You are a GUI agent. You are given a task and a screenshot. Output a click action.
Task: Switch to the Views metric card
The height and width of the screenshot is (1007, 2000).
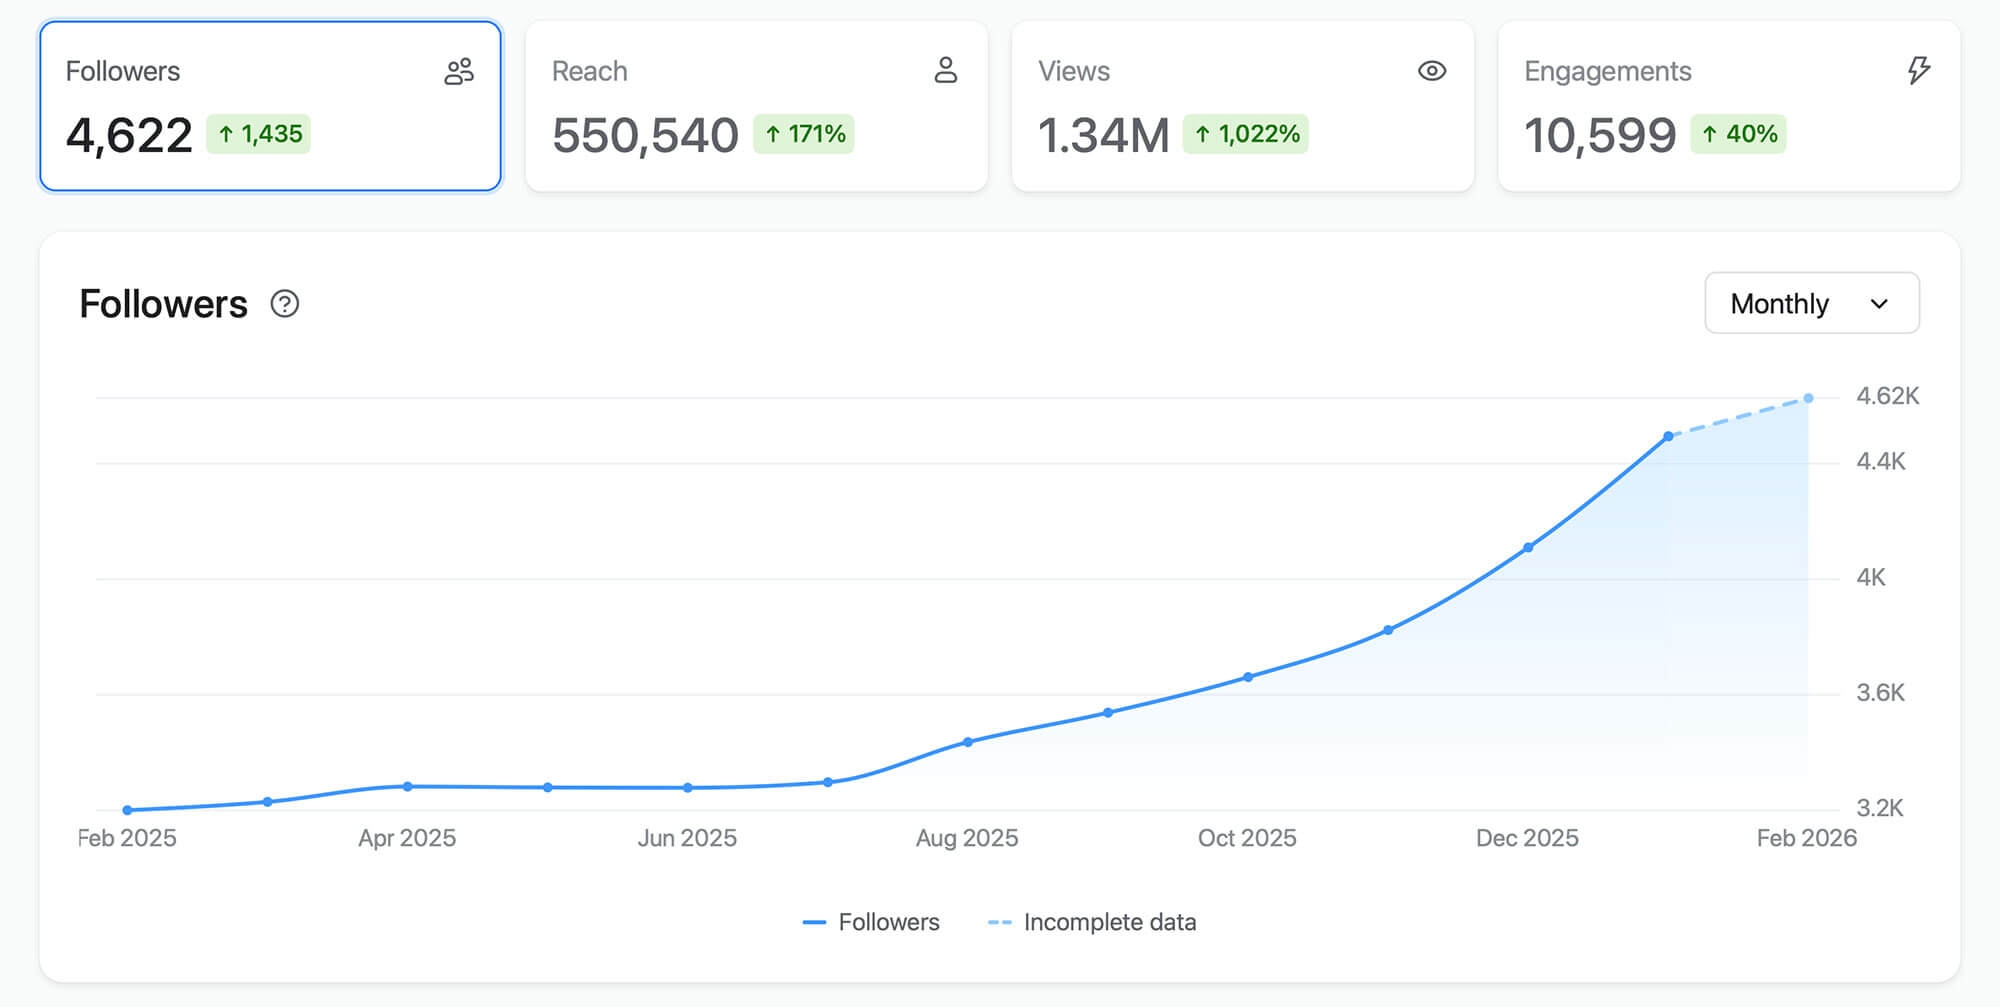[1242, 106]
